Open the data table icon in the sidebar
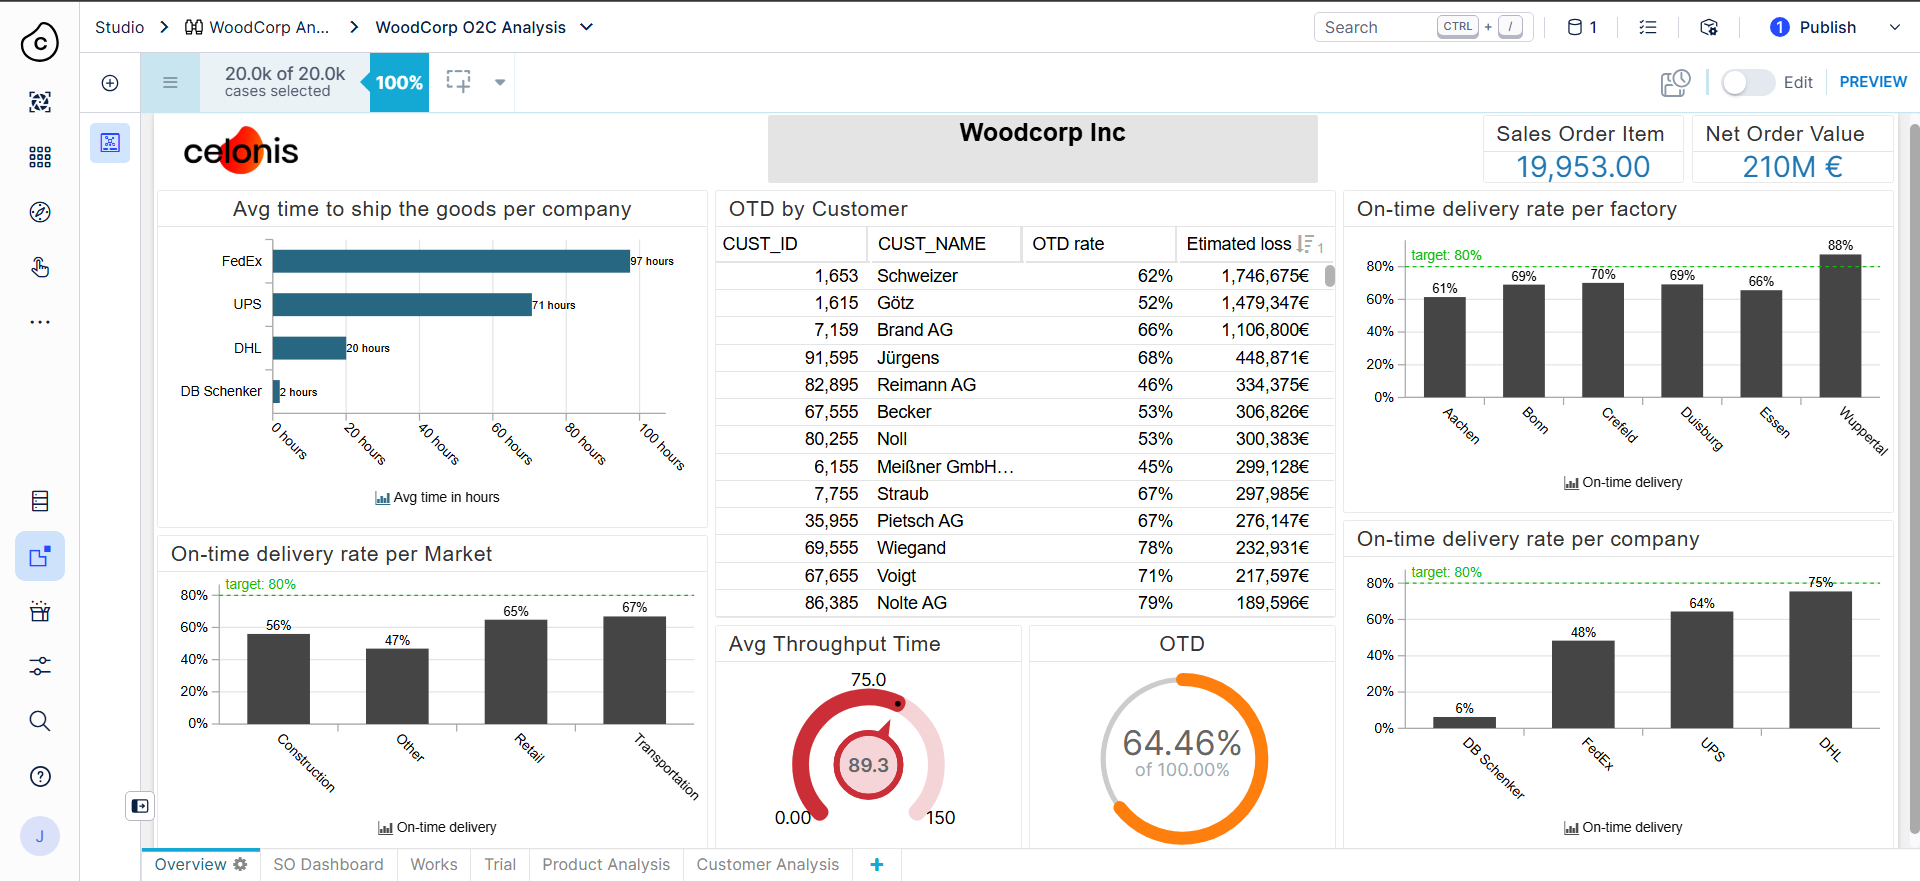1920x881 pixels. (40, 501)
